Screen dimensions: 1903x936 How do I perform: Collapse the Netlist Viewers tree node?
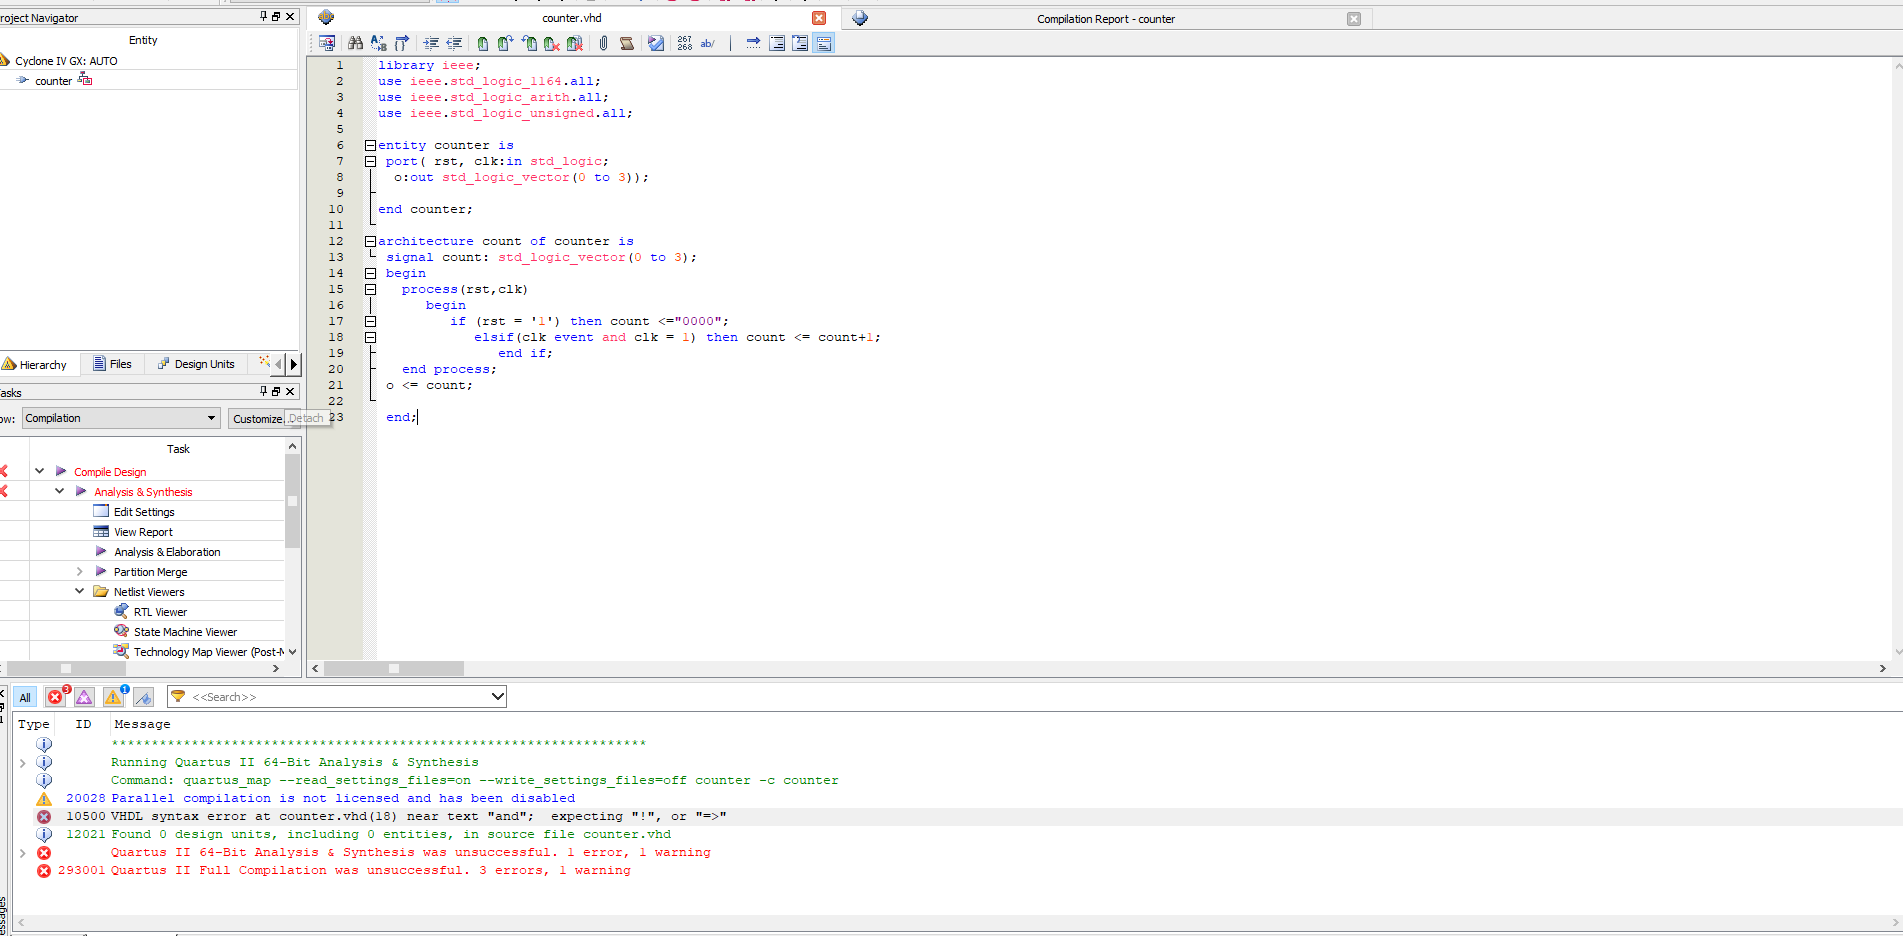tap(80, 592)
